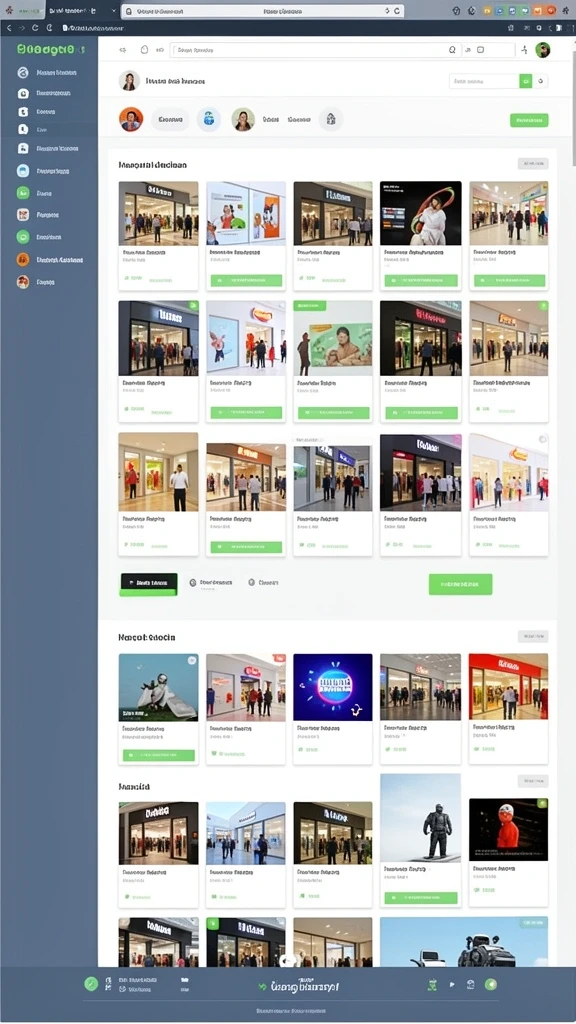
Task: Reload the page with the refresh icon
Action: (x=35, y=28)
